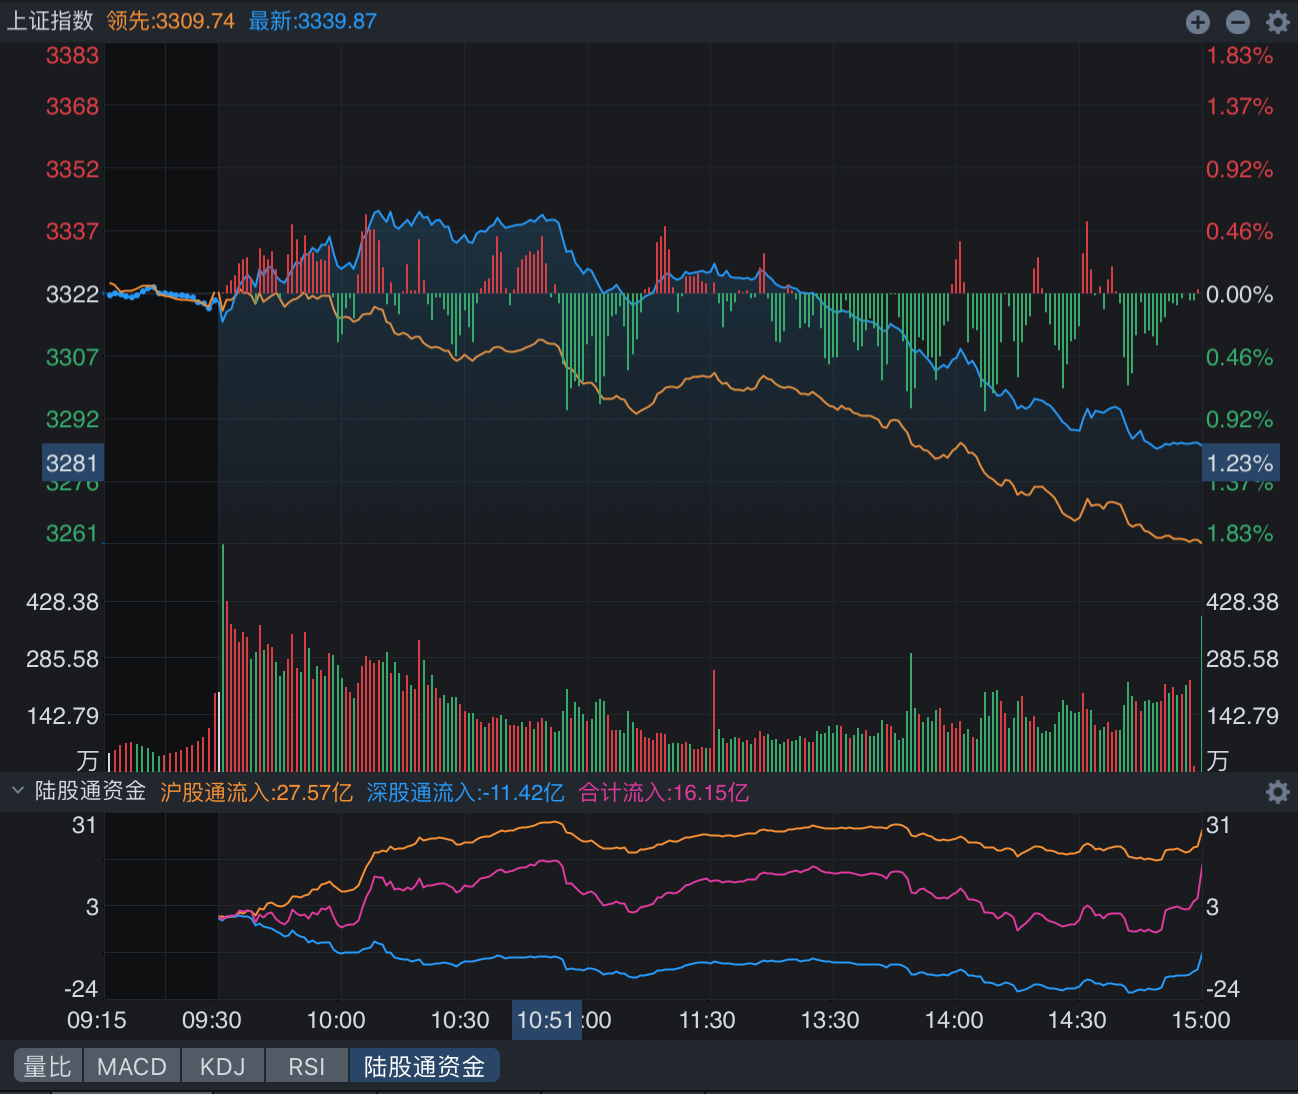1298x1094 pixels.
Task: Click the 上证指数 chart title
Action: (50, 21)
